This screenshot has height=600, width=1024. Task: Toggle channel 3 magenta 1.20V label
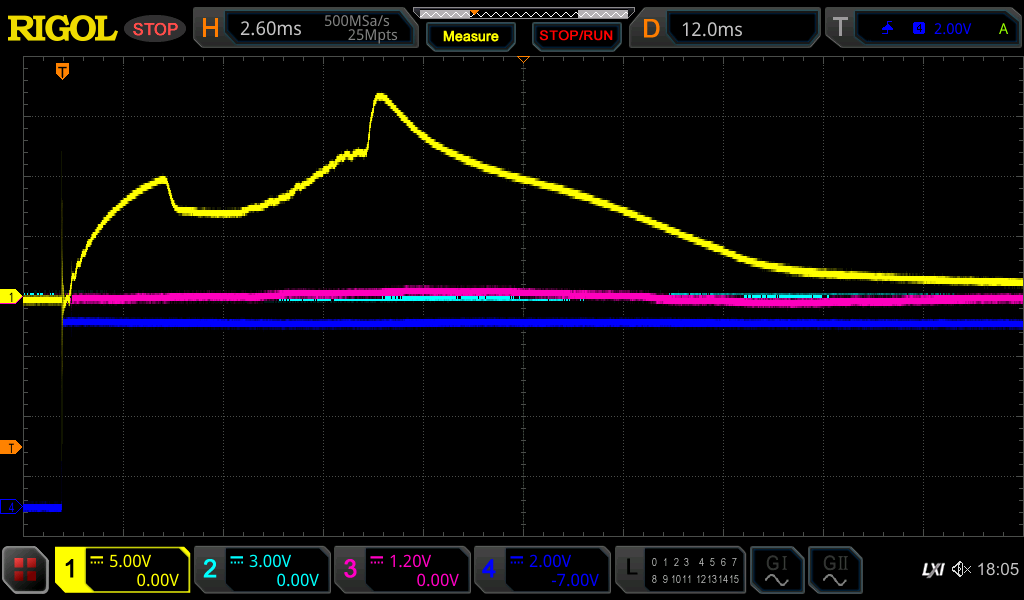tap(401, 570)
